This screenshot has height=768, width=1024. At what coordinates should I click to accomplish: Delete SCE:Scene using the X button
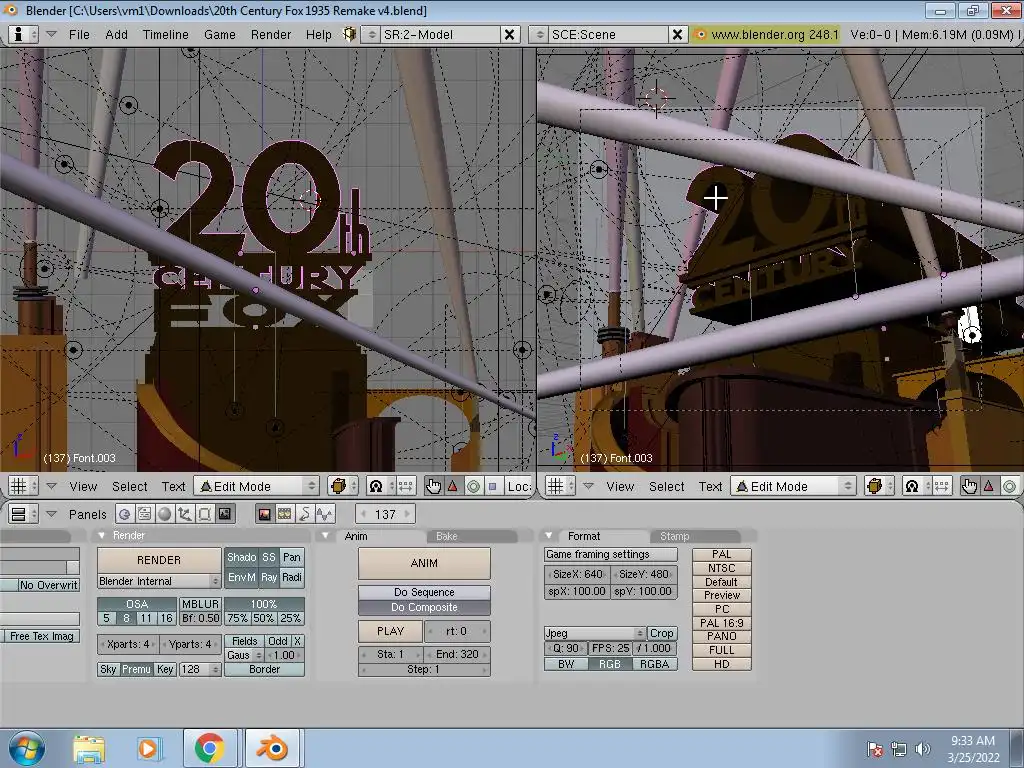pos(677,35)
